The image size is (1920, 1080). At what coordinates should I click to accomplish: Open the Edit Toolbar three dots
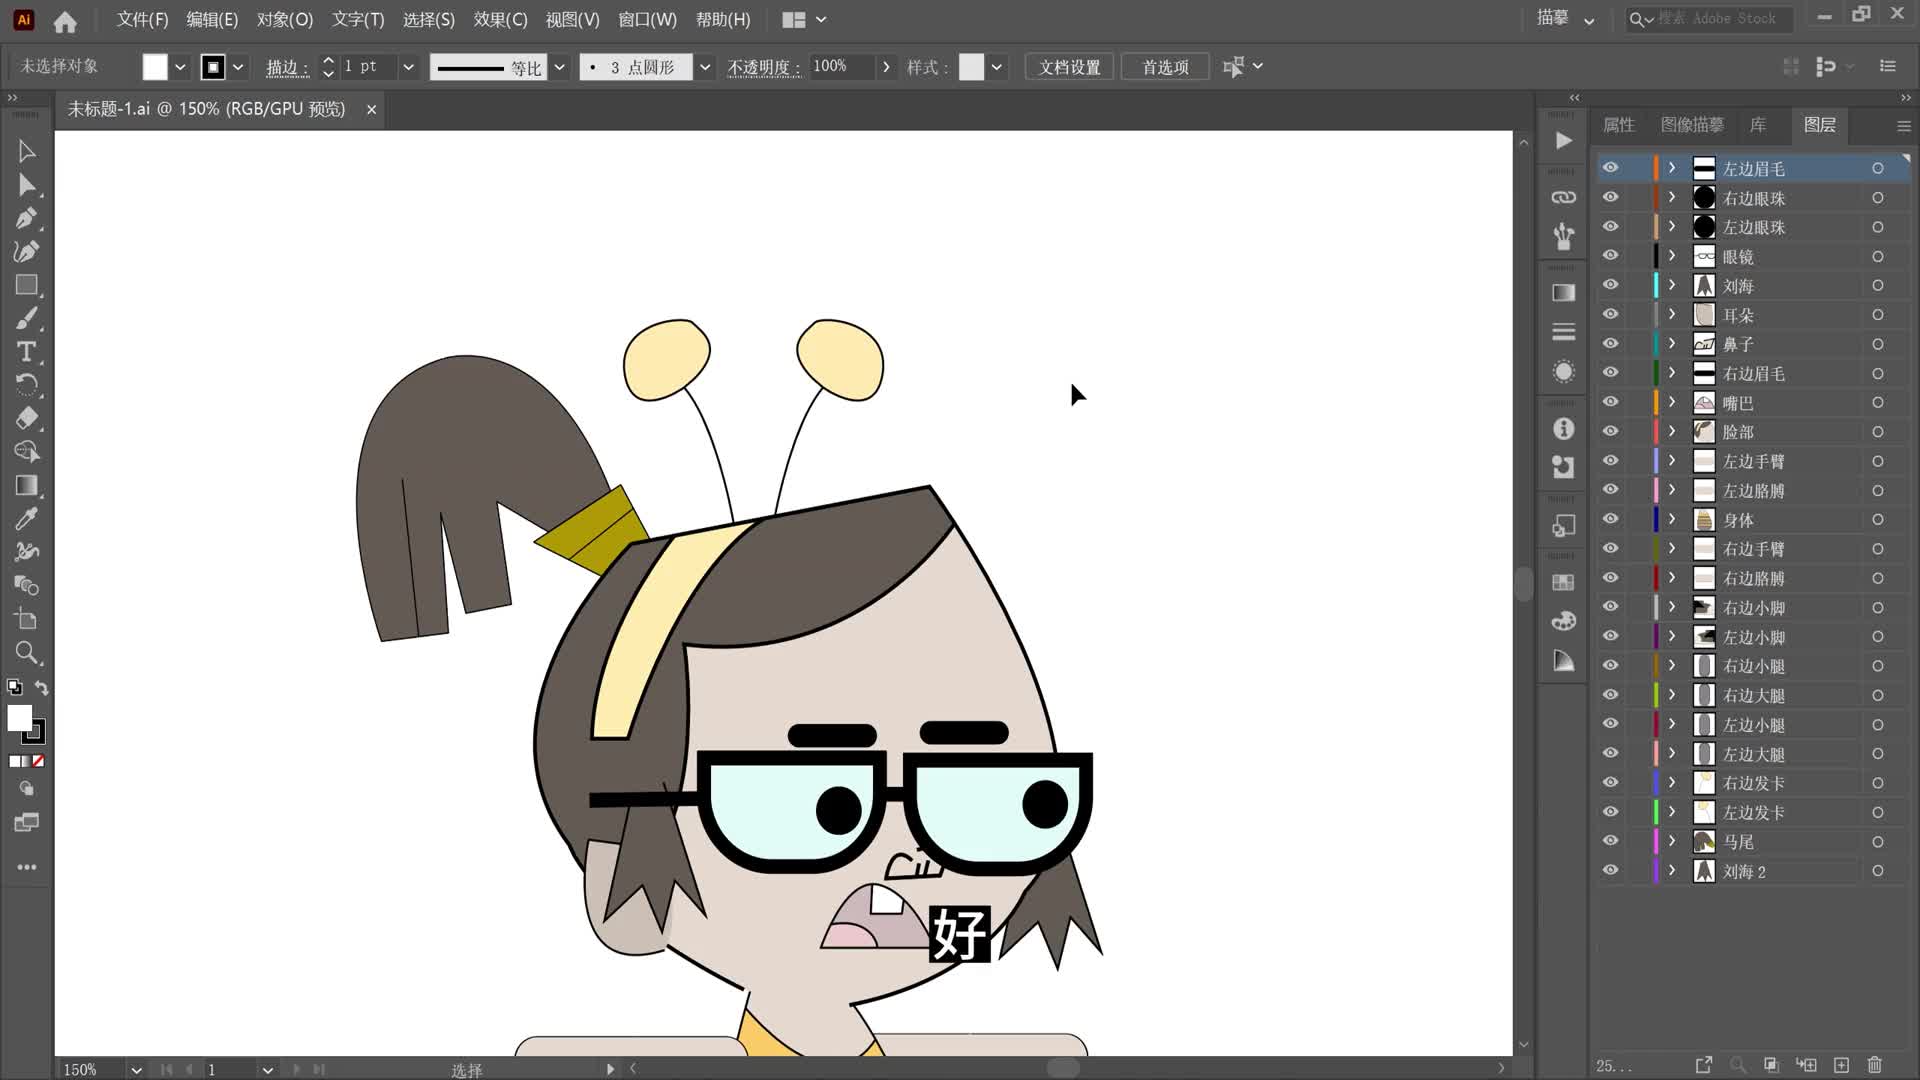pos(27,867)
